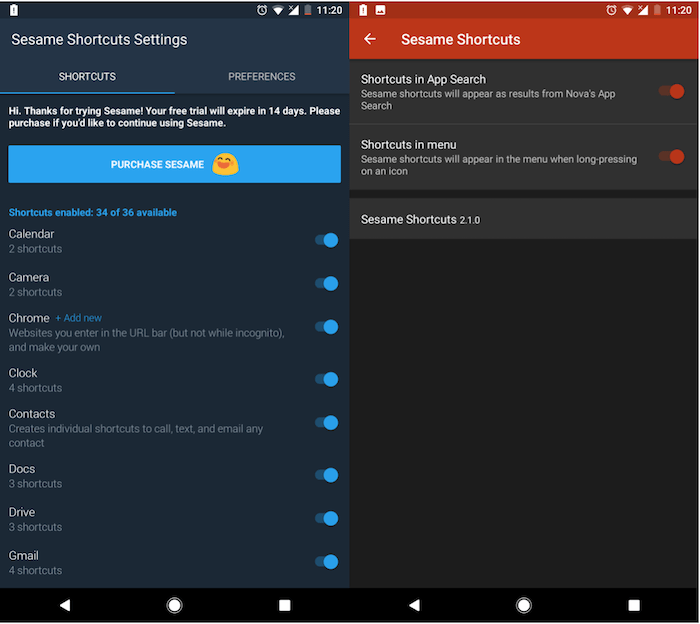Turn off Shortcuts in App Search switch
The image size is (700, 624).
(x=672, y=92)
